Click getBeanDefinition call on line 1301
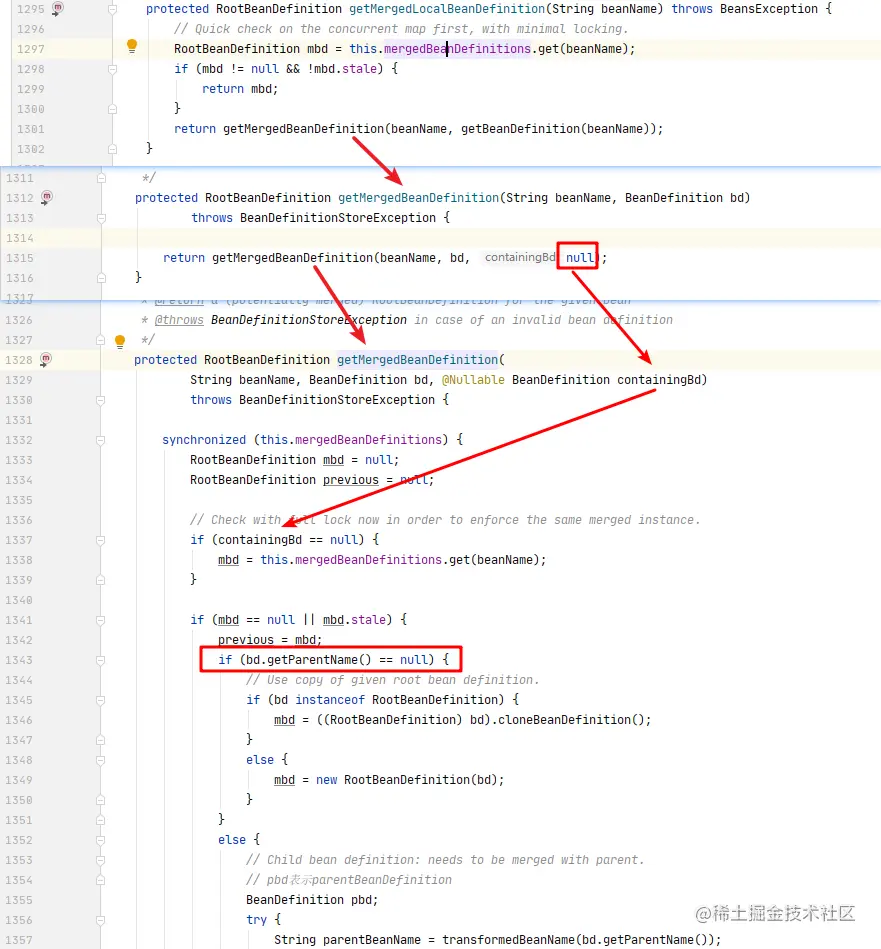The width and height of the screenshot is (881, 949). click(x=520, y=129)
